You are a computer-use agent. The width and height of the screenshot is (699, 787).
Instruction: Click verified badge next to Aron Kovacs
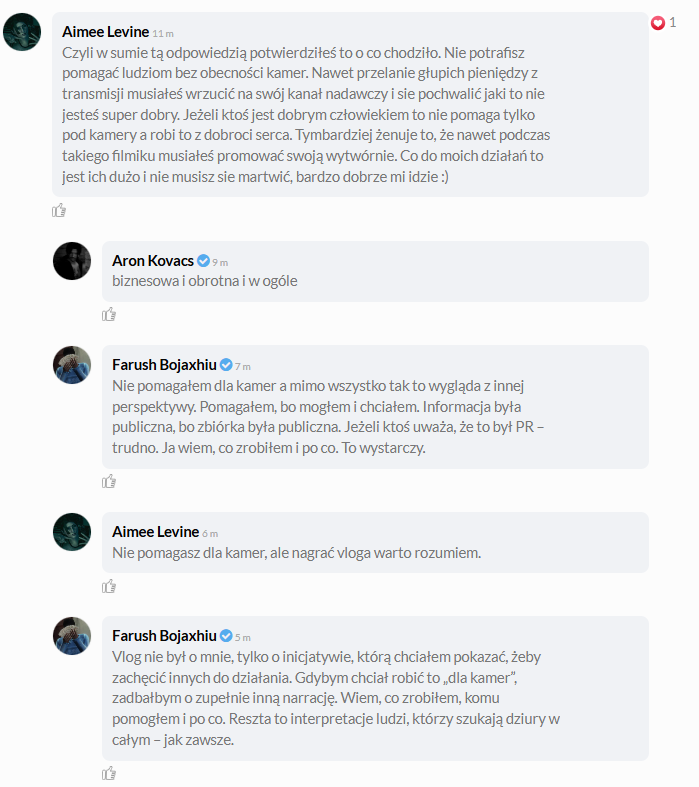(x=203, y=261)
